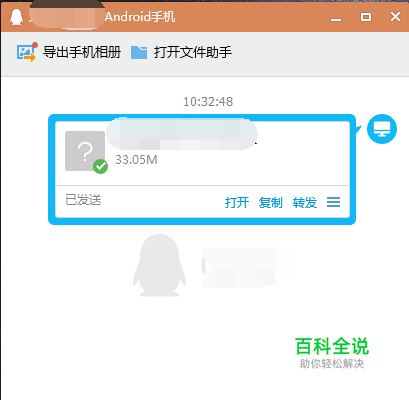Click 打开 to open the sent file

[x=237, y=202]
